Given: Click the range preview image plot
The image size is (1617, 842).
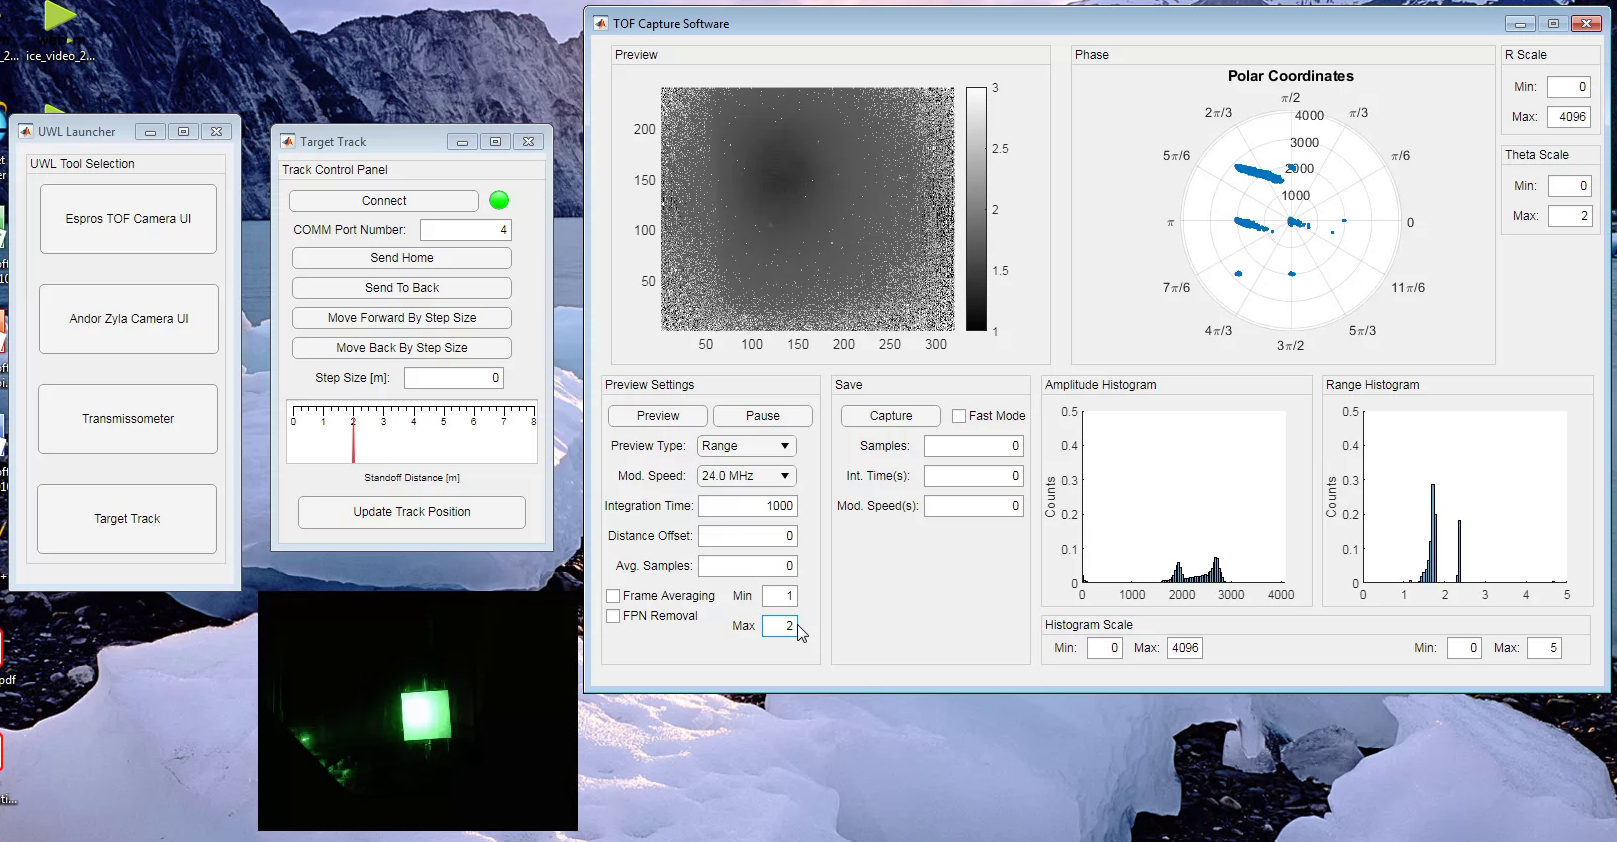Looking at the screenshot, I should [808, 209].
